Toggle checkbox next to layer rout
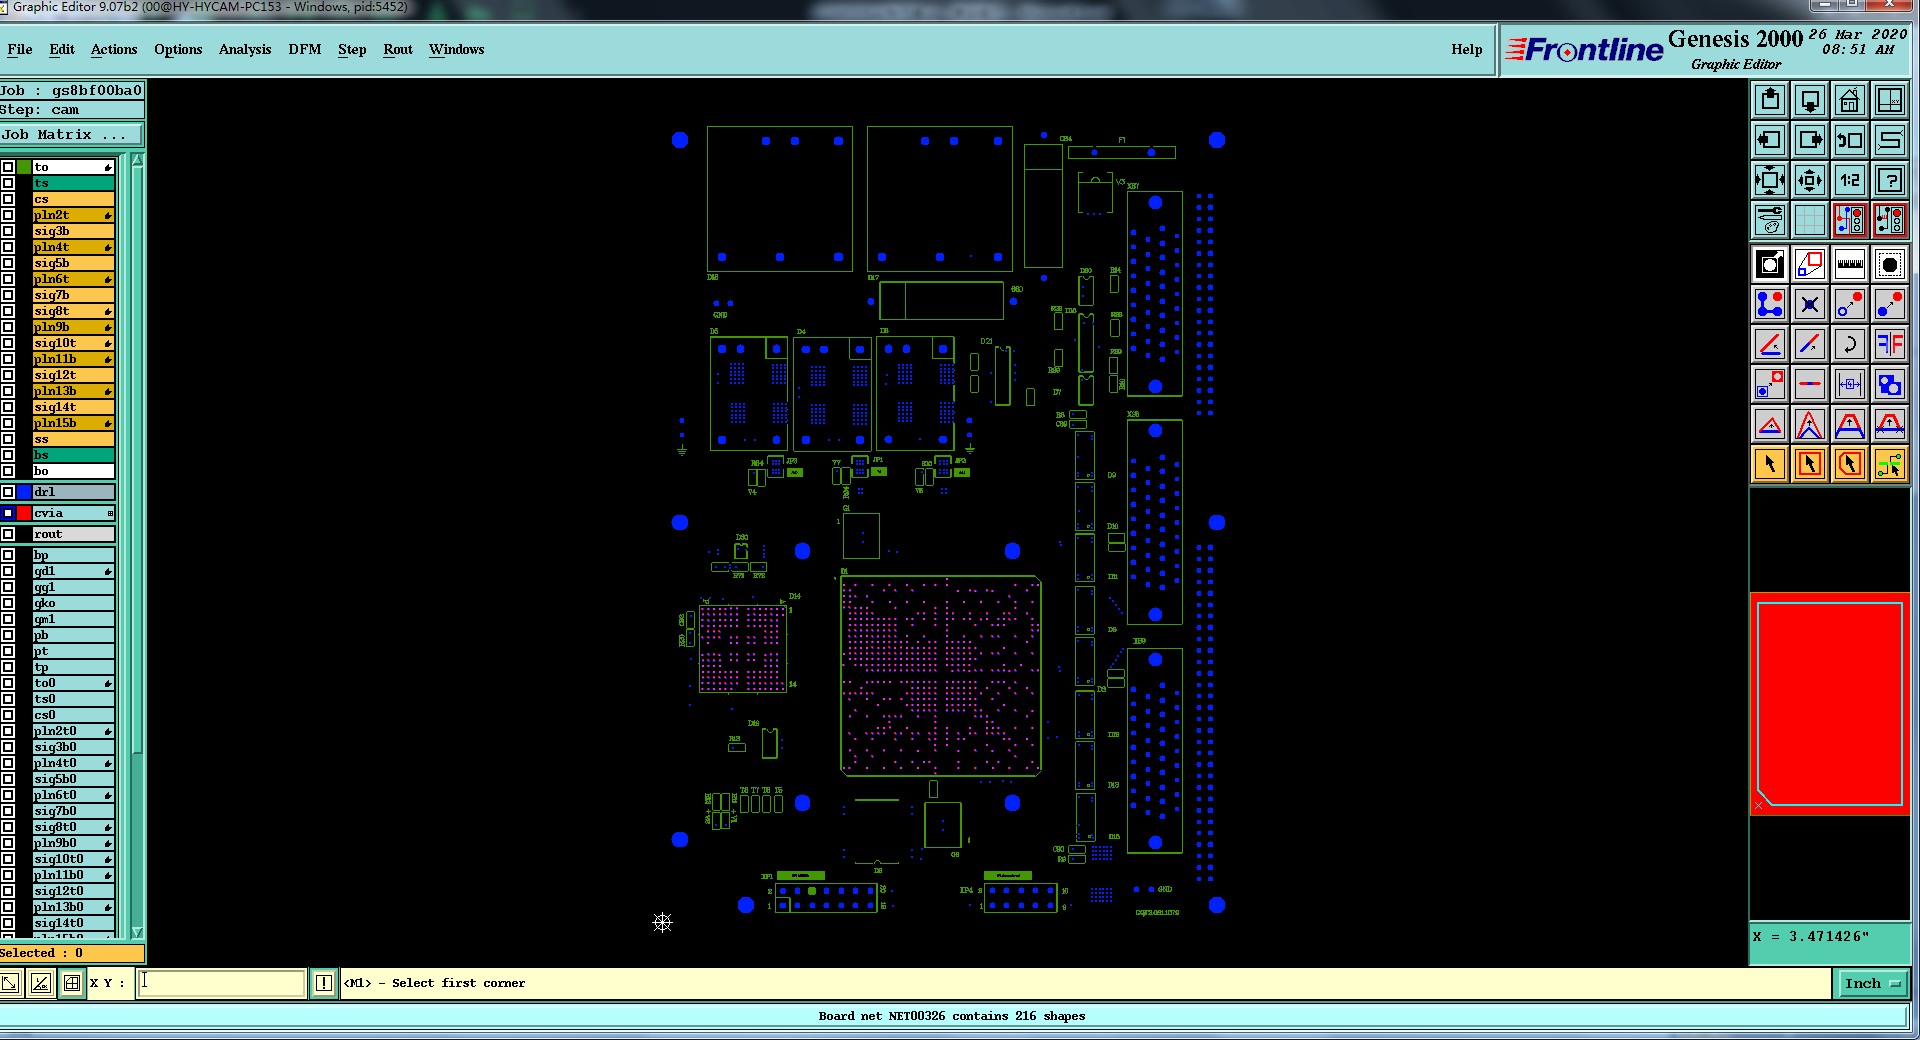Viewport: 1920px width, 1040px height. coord(8,534)
